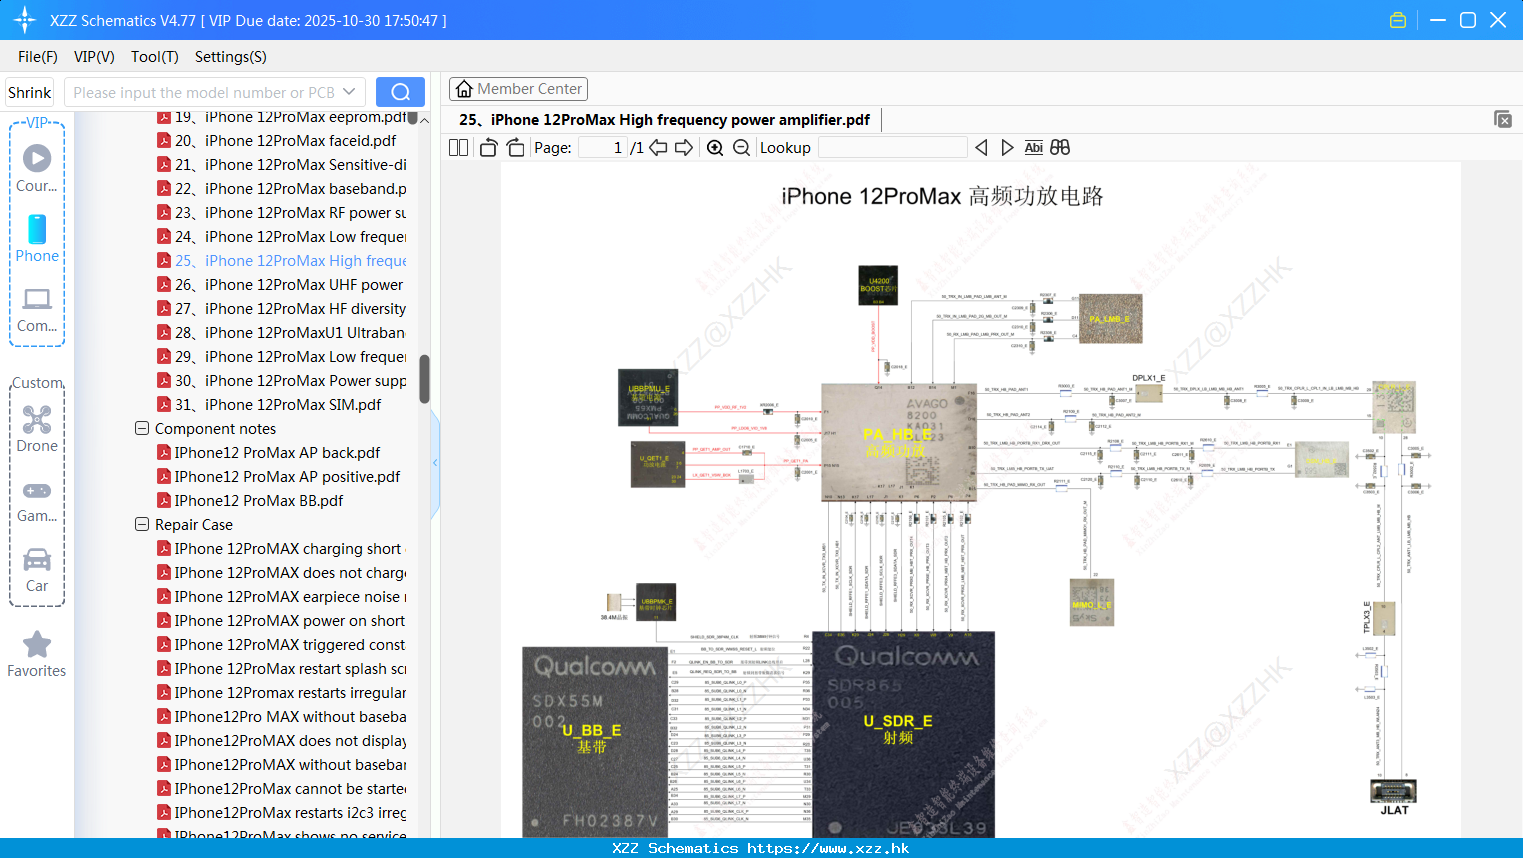Open 30 iPhone 12ProMax Power supply file

point(281,381)
